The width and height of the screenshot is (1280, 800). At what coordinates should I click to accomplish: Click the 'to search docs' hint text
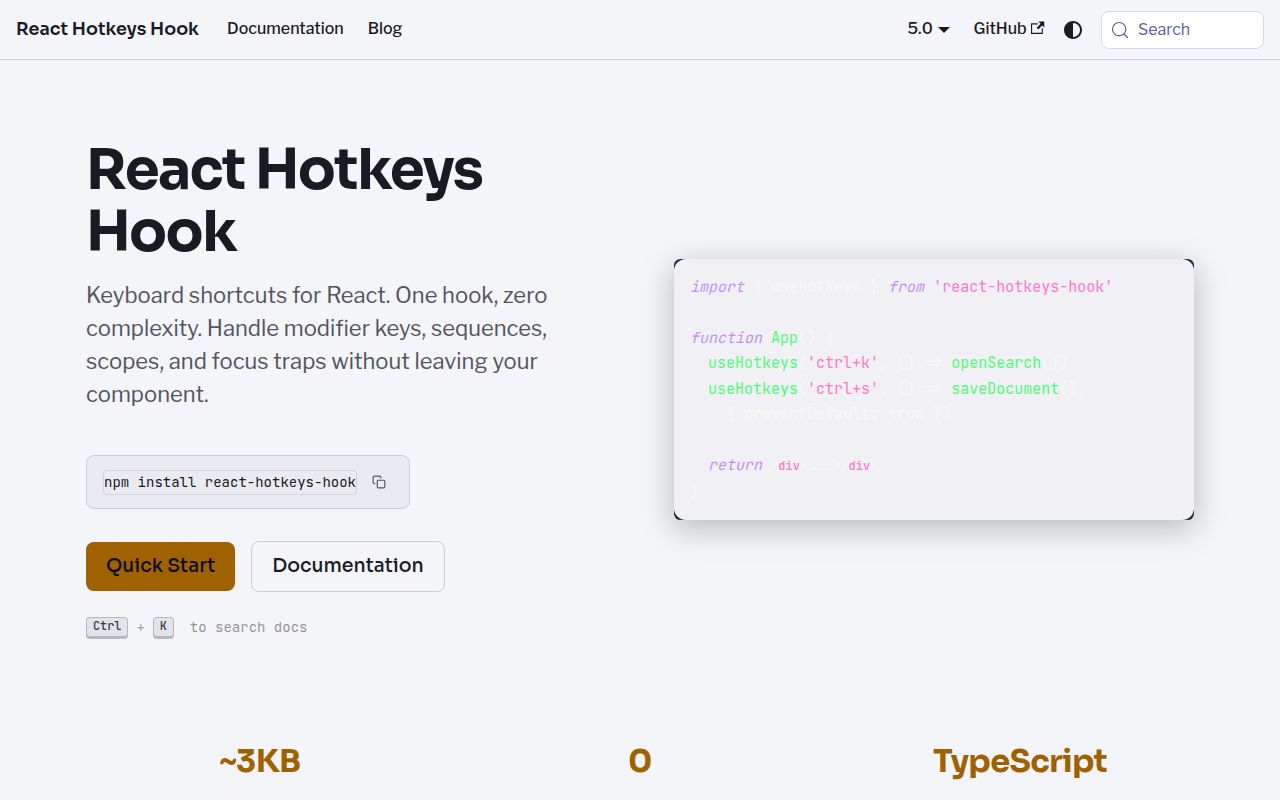tap(248, 628)
